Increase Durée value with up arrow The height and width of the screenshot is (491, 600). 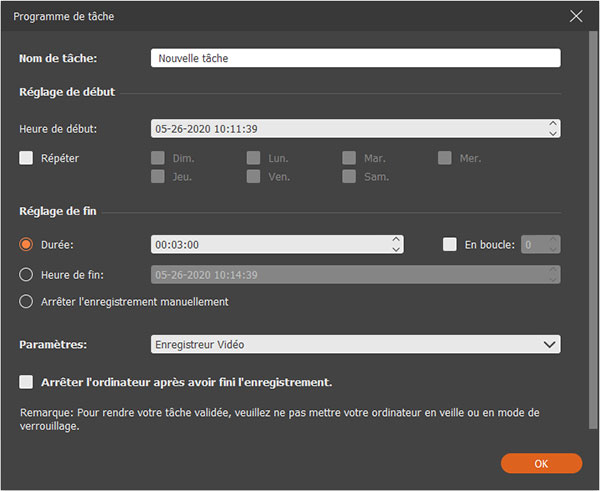coord(396,240)
